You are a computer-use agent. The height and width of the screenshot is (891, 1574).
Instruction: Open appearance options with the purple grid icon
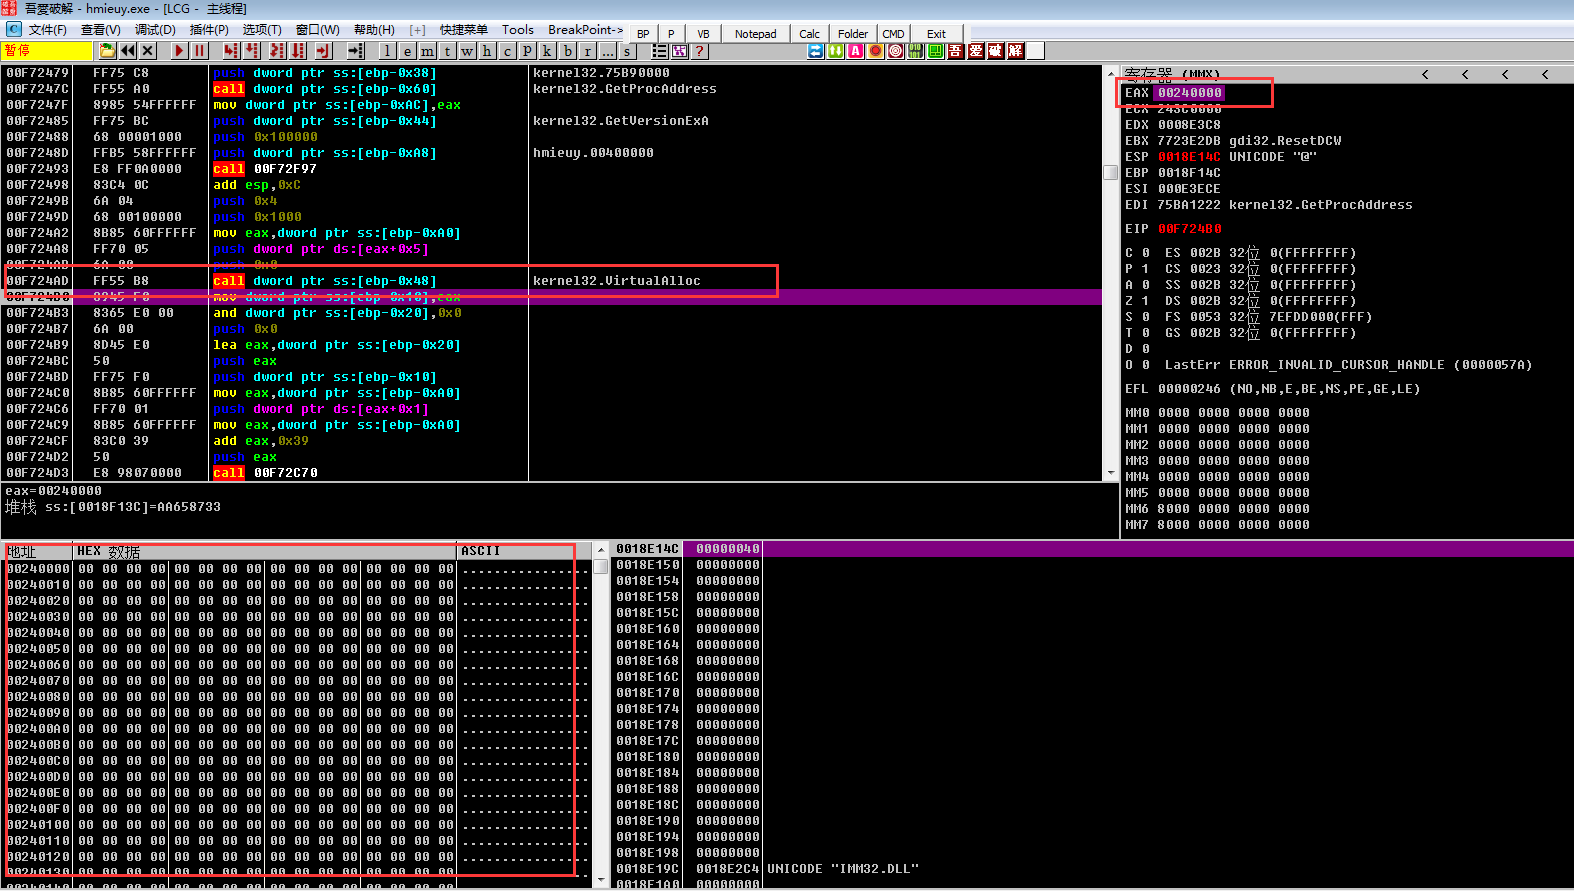[x=680, y=51]
